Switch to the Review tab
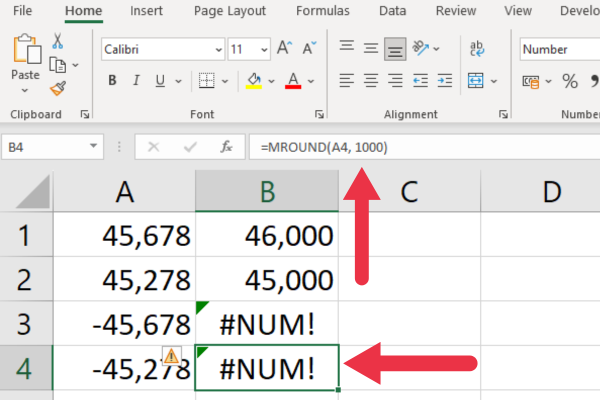 pos(456,11)
